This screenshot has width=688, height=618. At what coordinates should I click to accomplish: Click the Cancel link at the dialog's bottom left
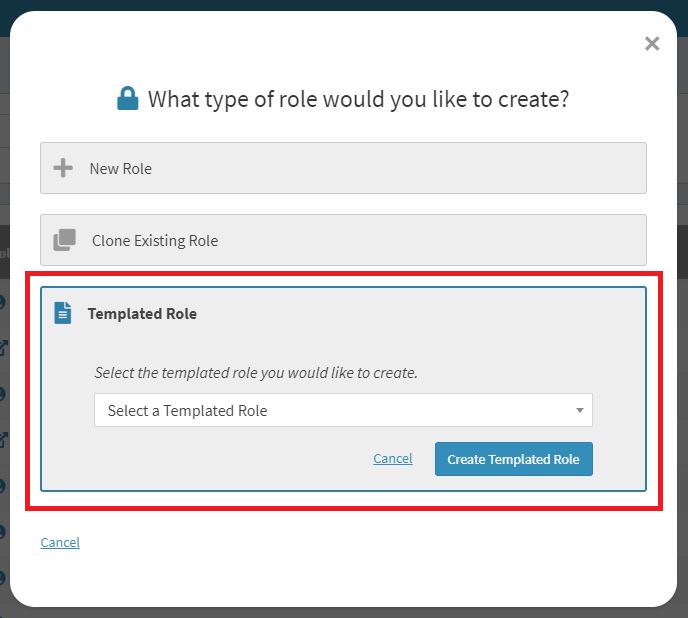60,542
